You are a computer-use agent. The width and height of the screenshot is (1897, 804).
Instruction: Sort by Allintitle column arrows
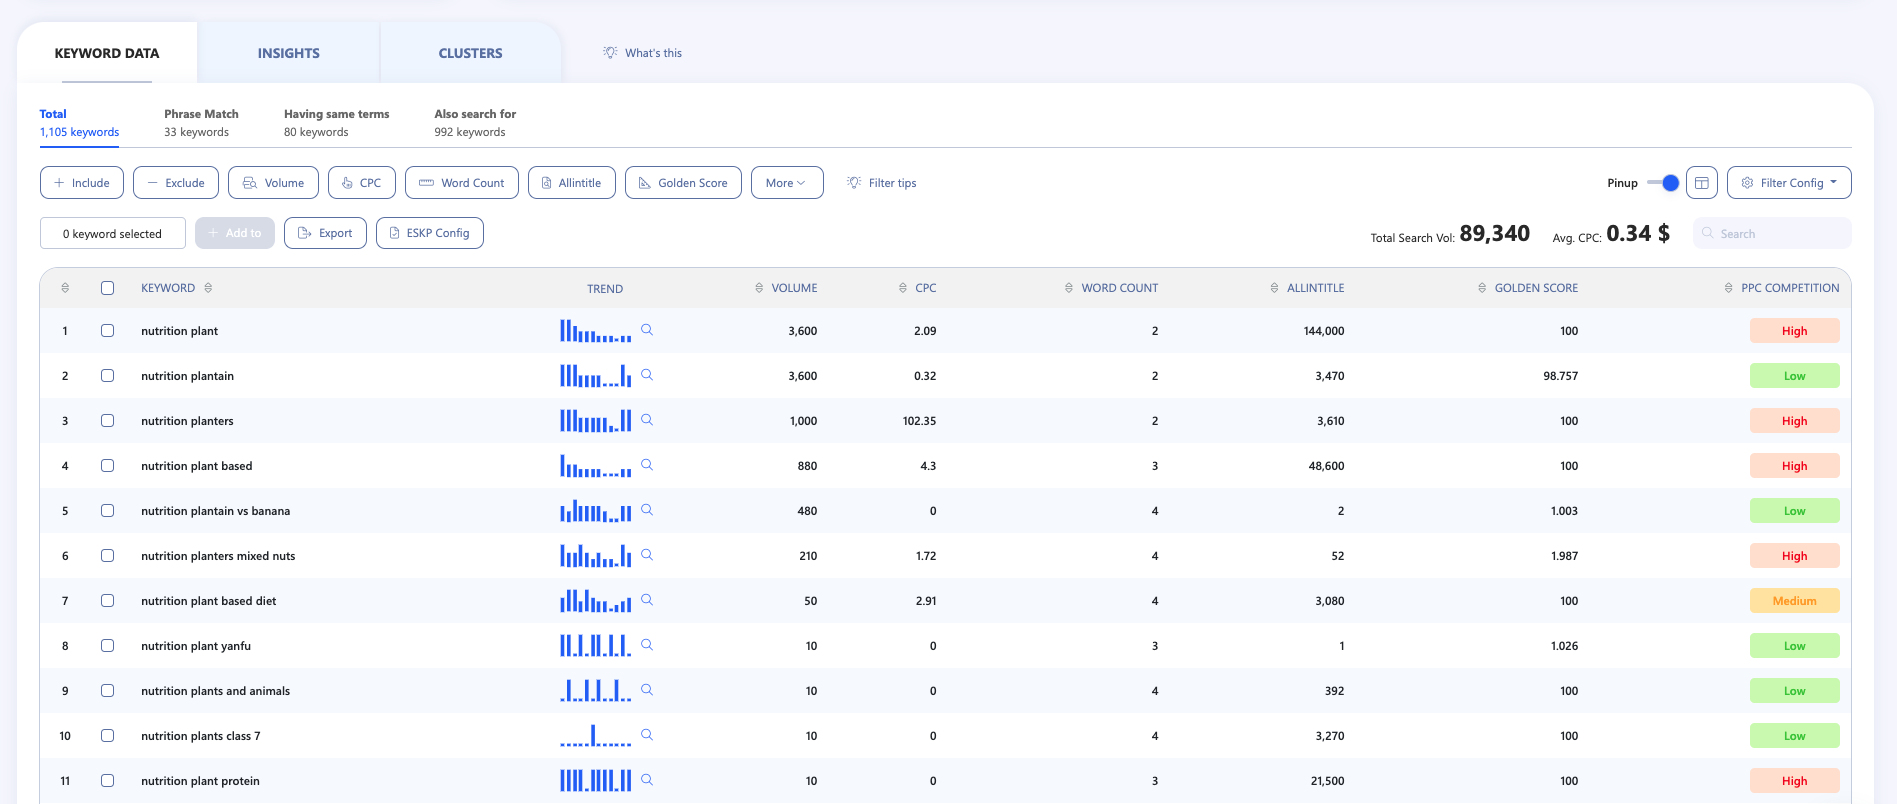(1274, 288)
